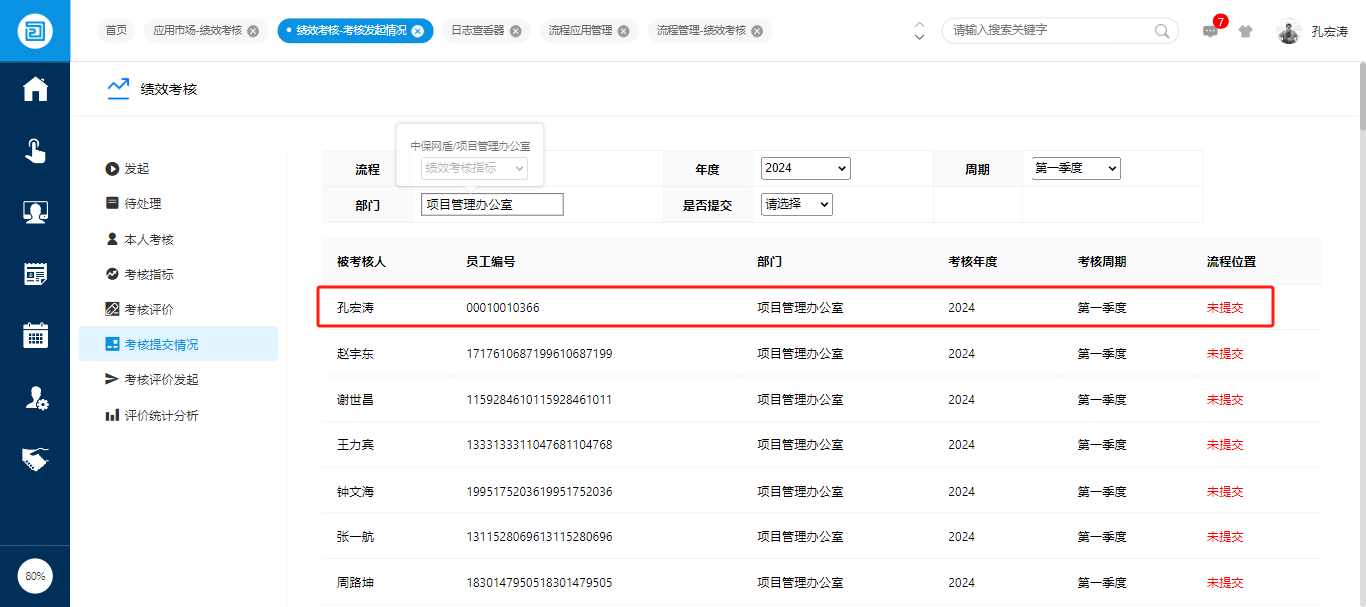The width and height of the screenshot is (1366, 607).
Task: Click employee number 00010010366
Action: pos(502,308)
